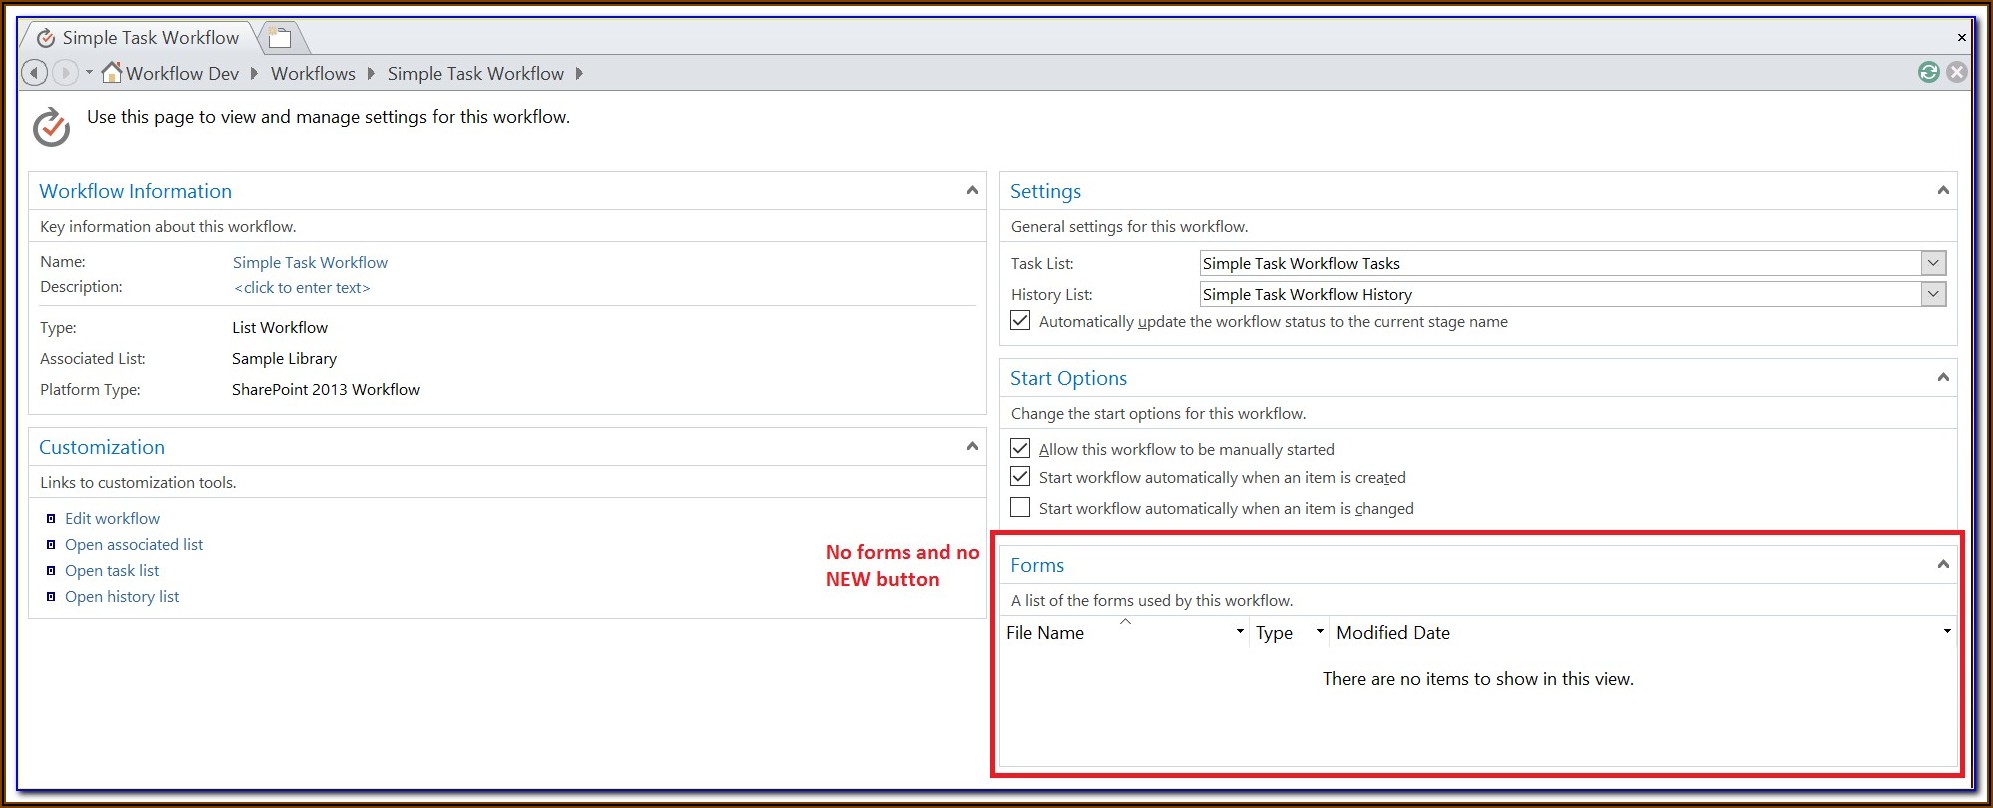Click description field to enter text
Screen dimensions: 1993x808
tap(302, 288)
